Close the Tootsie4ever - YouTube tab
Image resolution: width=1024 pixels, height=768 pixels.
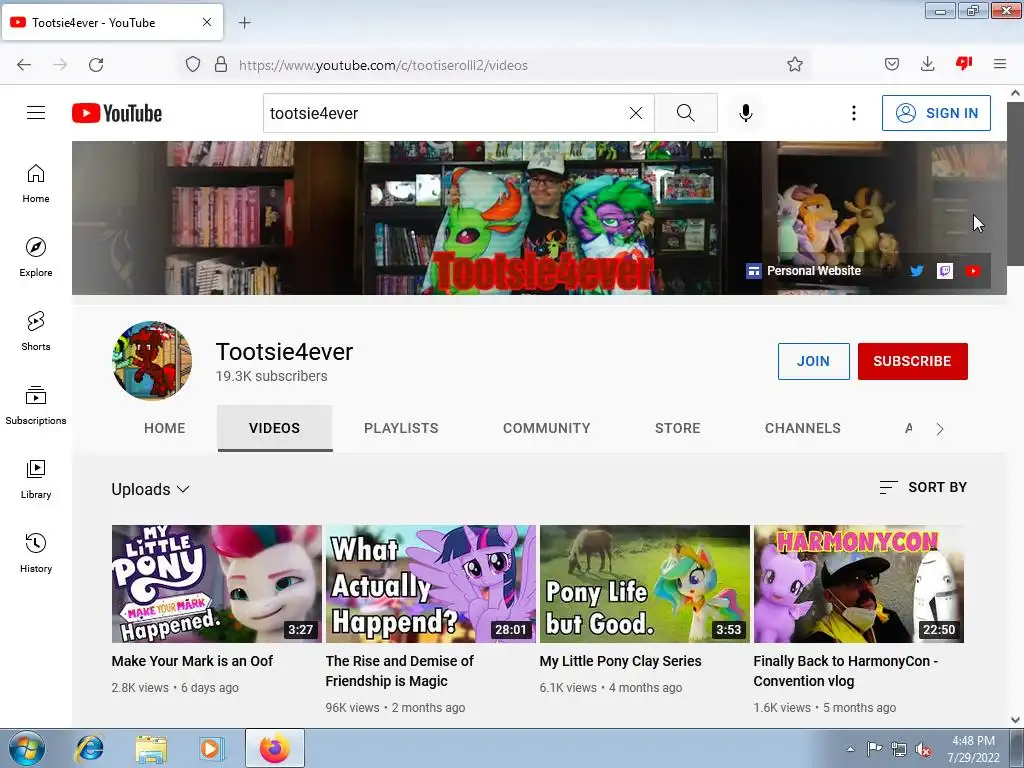[206, 22]
